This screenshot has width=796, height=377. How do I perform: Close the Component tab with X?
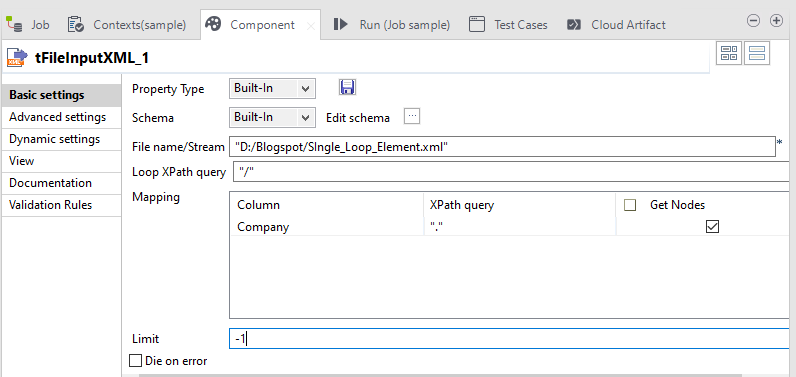(311, 26)
